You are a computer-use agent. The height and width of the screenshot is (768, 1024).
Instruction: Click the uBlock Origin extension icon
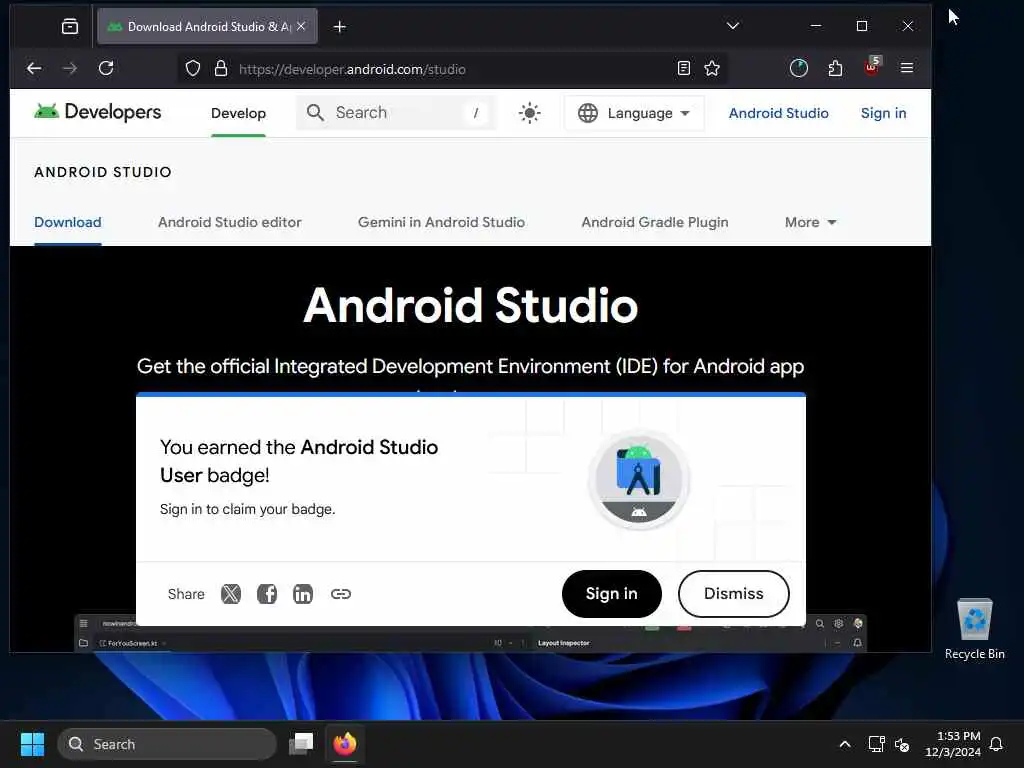tap(872, 66)
